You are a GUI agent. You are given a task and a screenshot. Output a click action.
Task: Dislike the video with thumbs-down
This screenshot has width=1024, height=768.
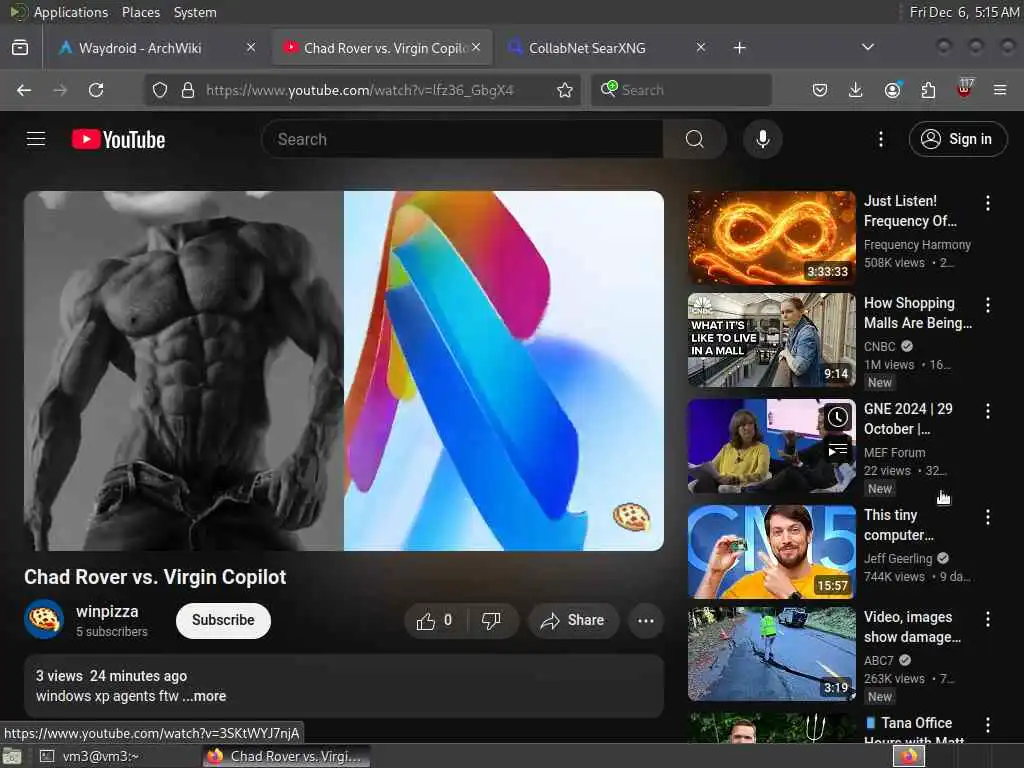(491, 620)
